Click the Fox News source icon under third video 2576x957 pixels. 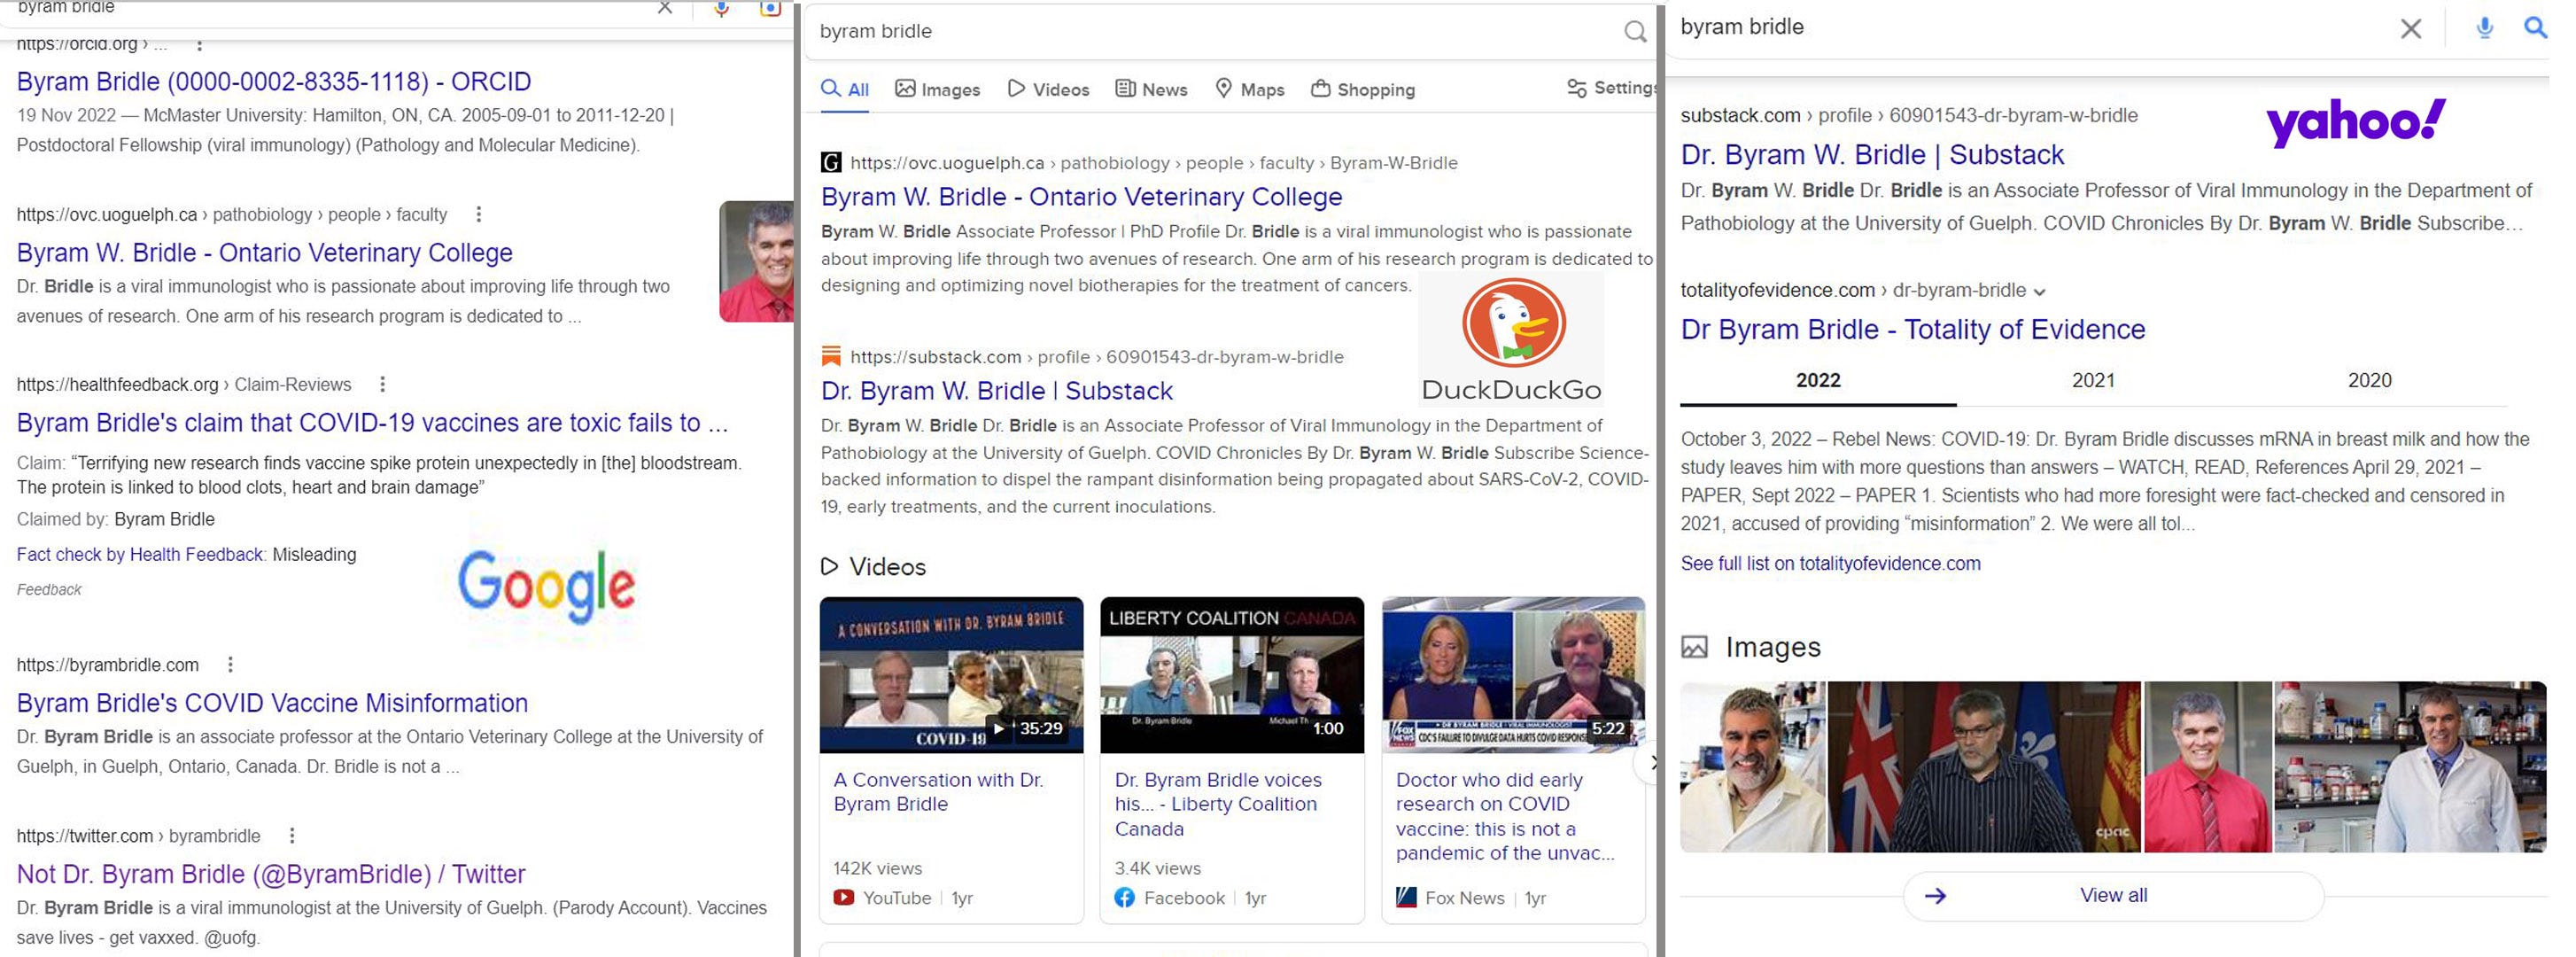pyautogui.click(x=1406, y=898)
